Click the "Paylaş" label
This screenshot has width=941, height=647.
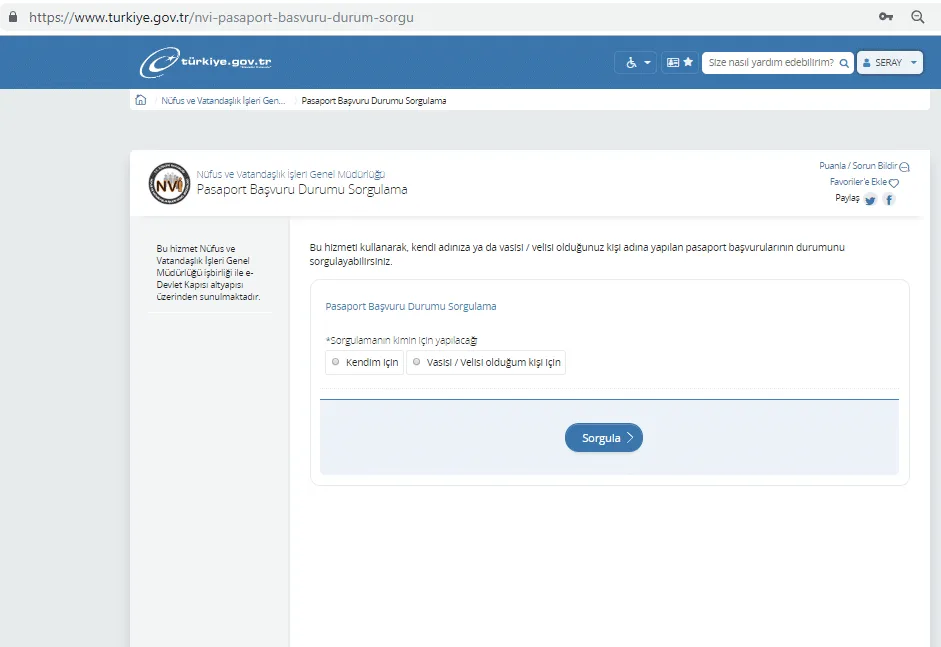(847, 198)
